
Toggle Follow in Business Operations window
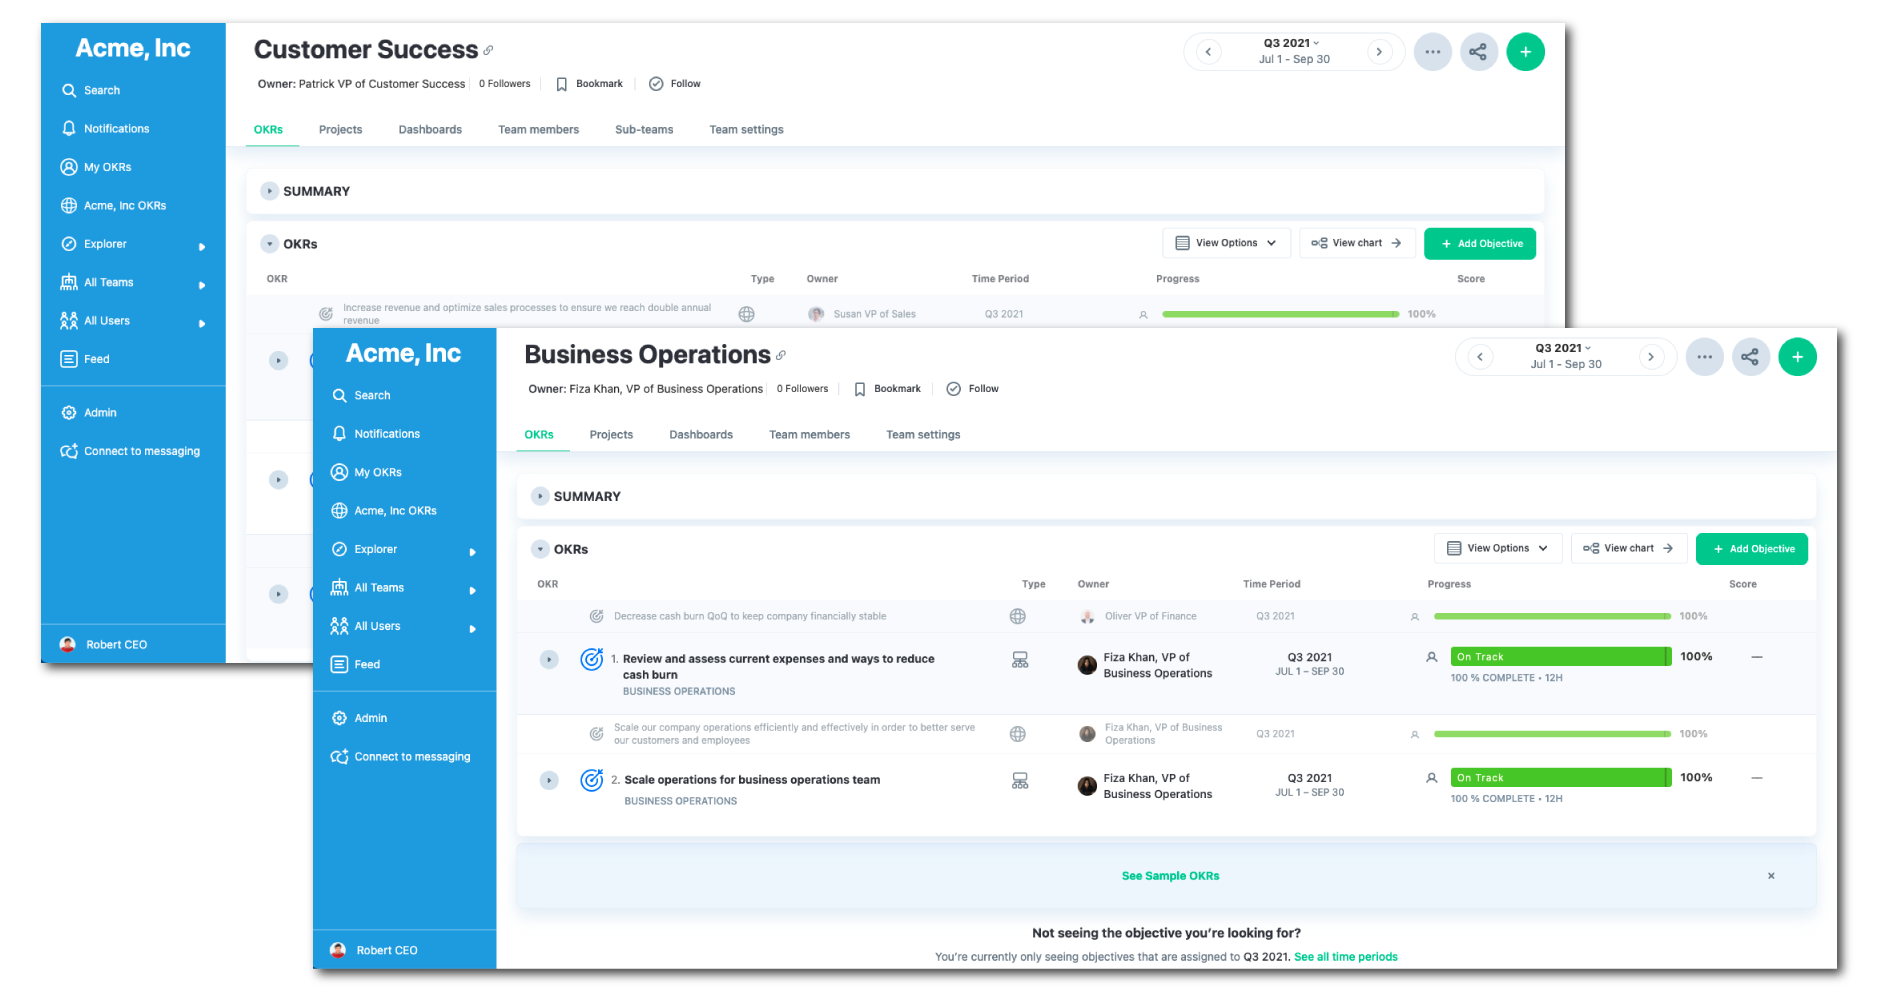click(973, 389)
